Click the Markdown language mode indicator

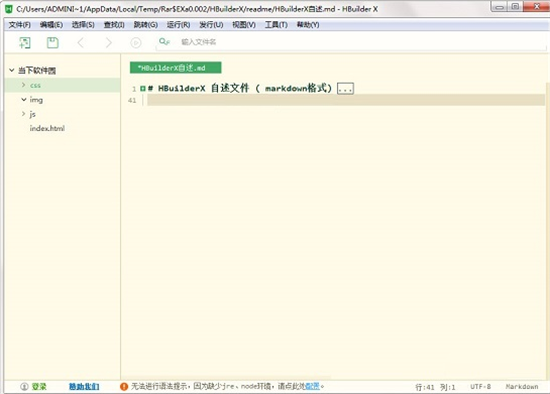point(522,387)
